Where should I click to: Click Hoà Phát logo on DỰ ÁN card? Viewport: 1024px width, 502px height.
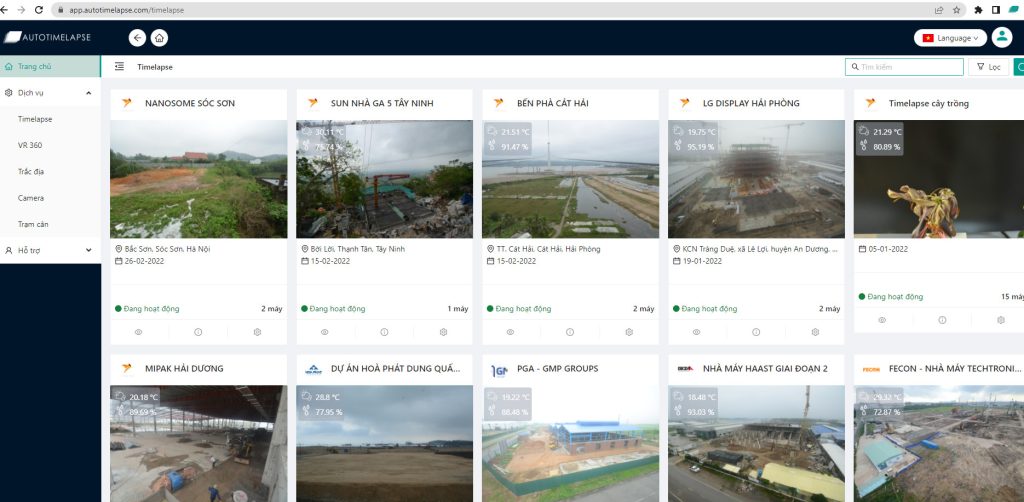tap(313, 369)
